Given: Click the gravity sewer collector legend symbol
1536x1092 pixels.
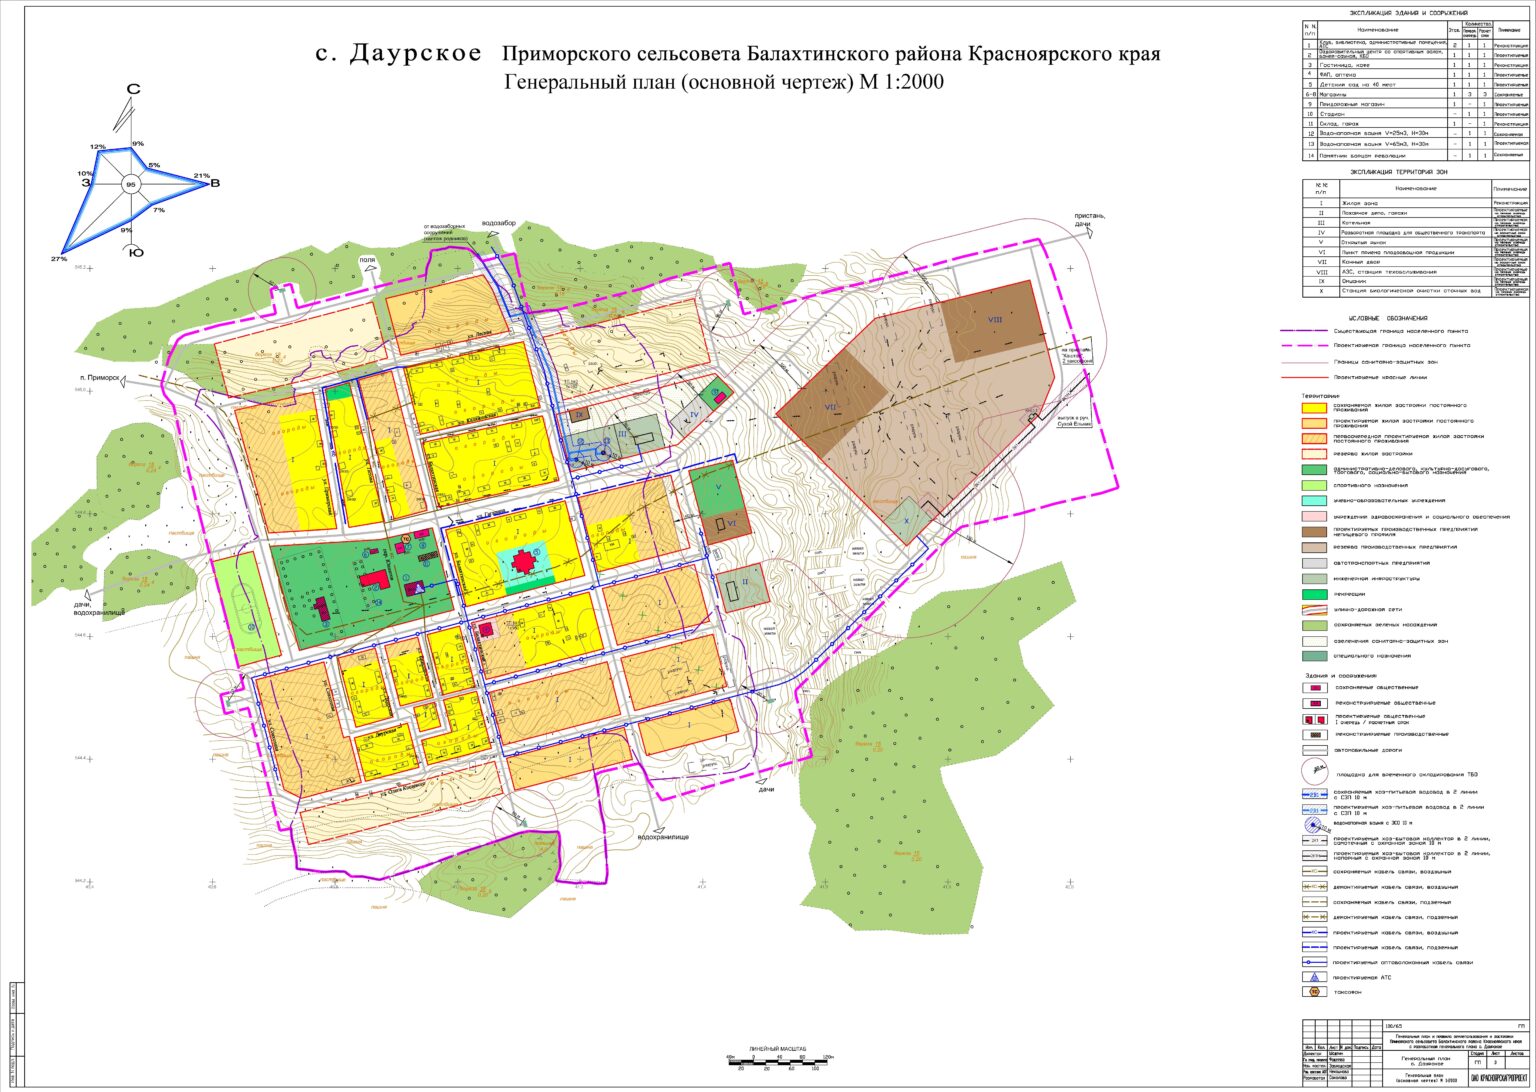Looking at the screenshot, I should pyautogui.click(x=1315, y=840).
